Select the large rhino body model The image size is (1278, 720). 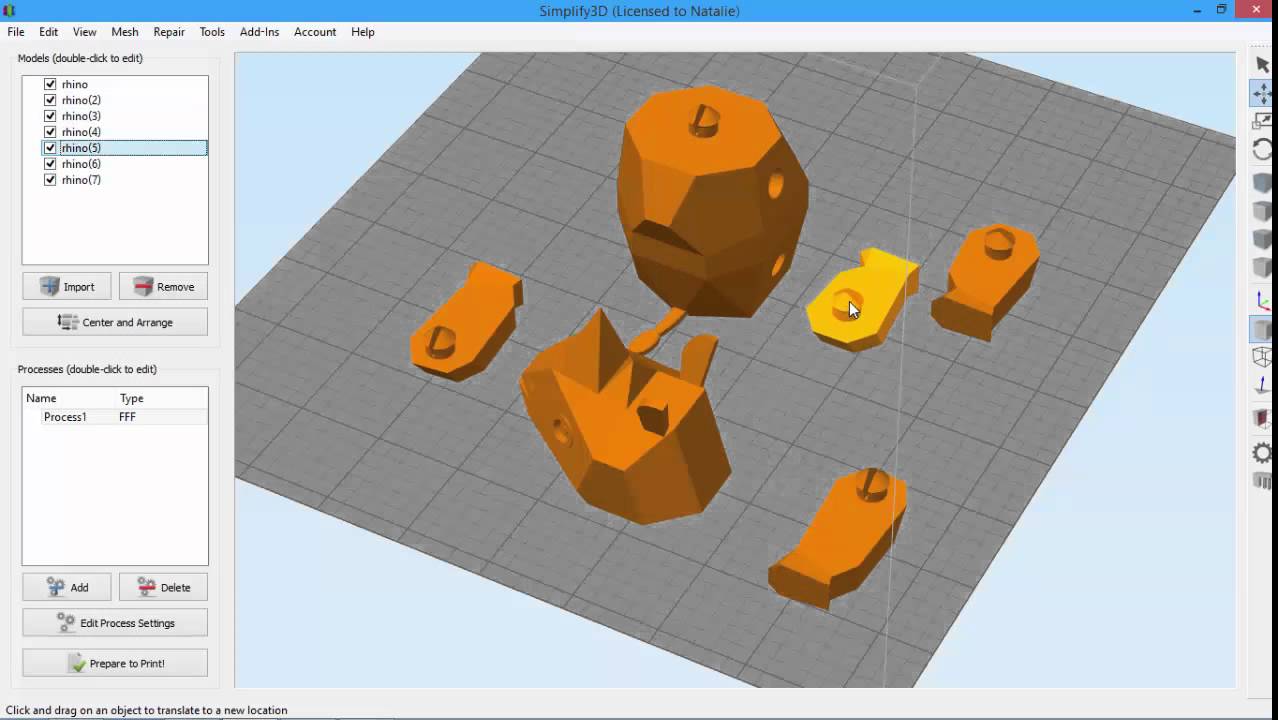(x=712, y=200)
